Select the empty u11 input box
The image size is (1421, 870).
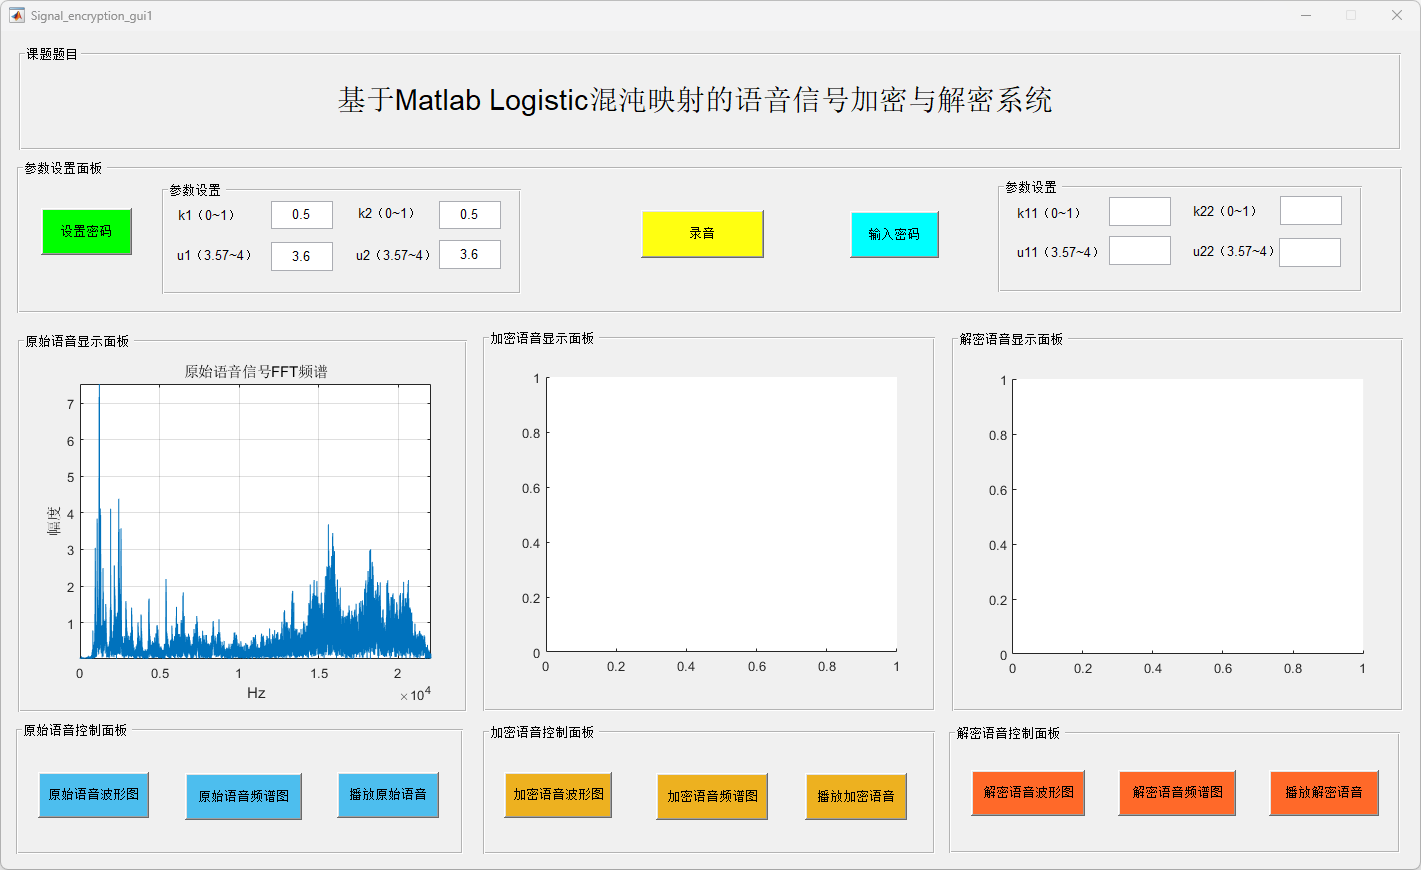pos(1139,251)
